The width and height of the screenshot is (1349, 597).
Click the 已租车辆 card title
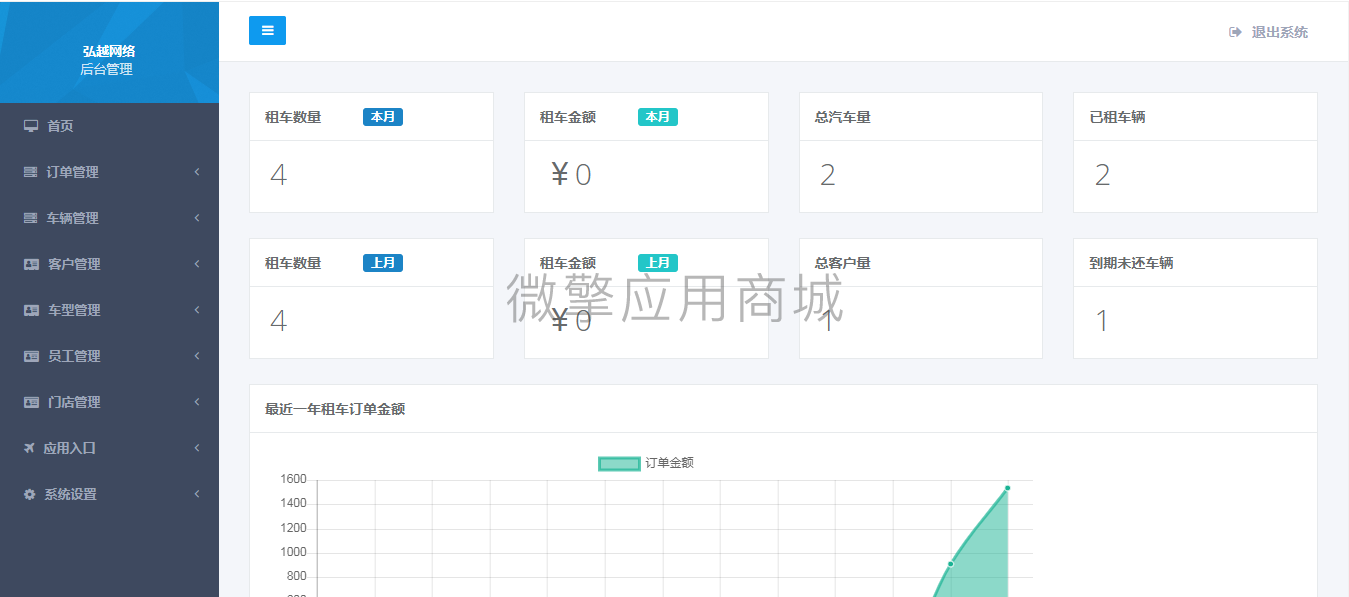tap(1118, 117)
